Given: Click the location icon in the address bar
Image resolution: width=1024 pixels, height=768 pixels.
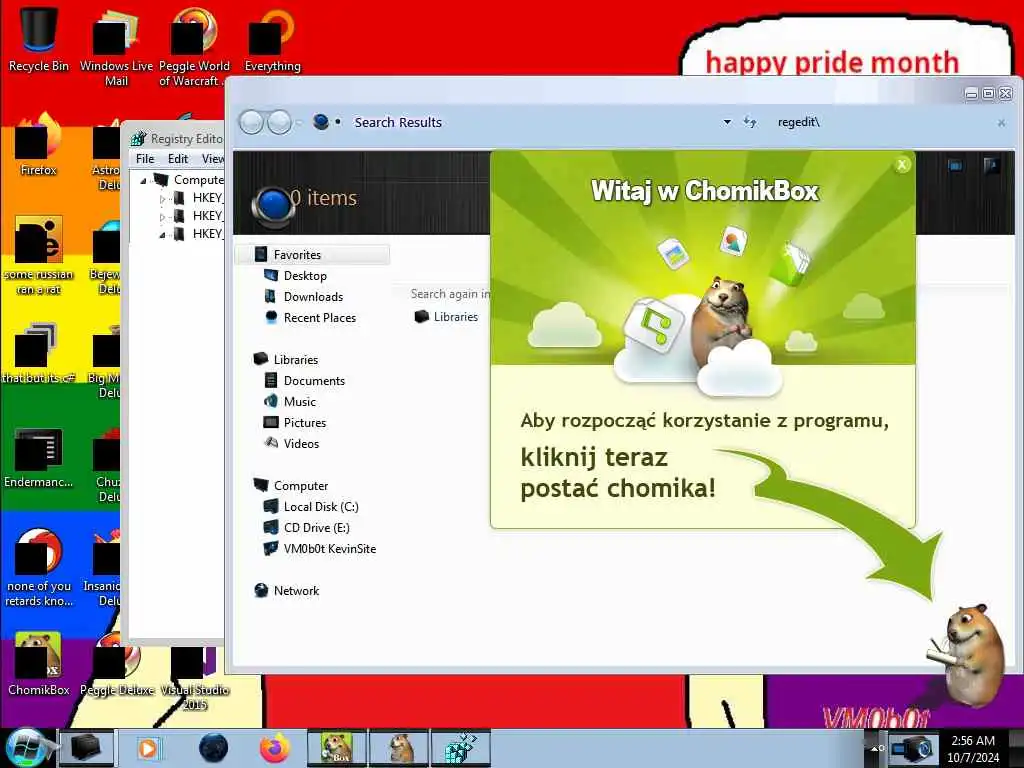Looking at the screenshot, I should pyautogui.click(x=321, y=122).
